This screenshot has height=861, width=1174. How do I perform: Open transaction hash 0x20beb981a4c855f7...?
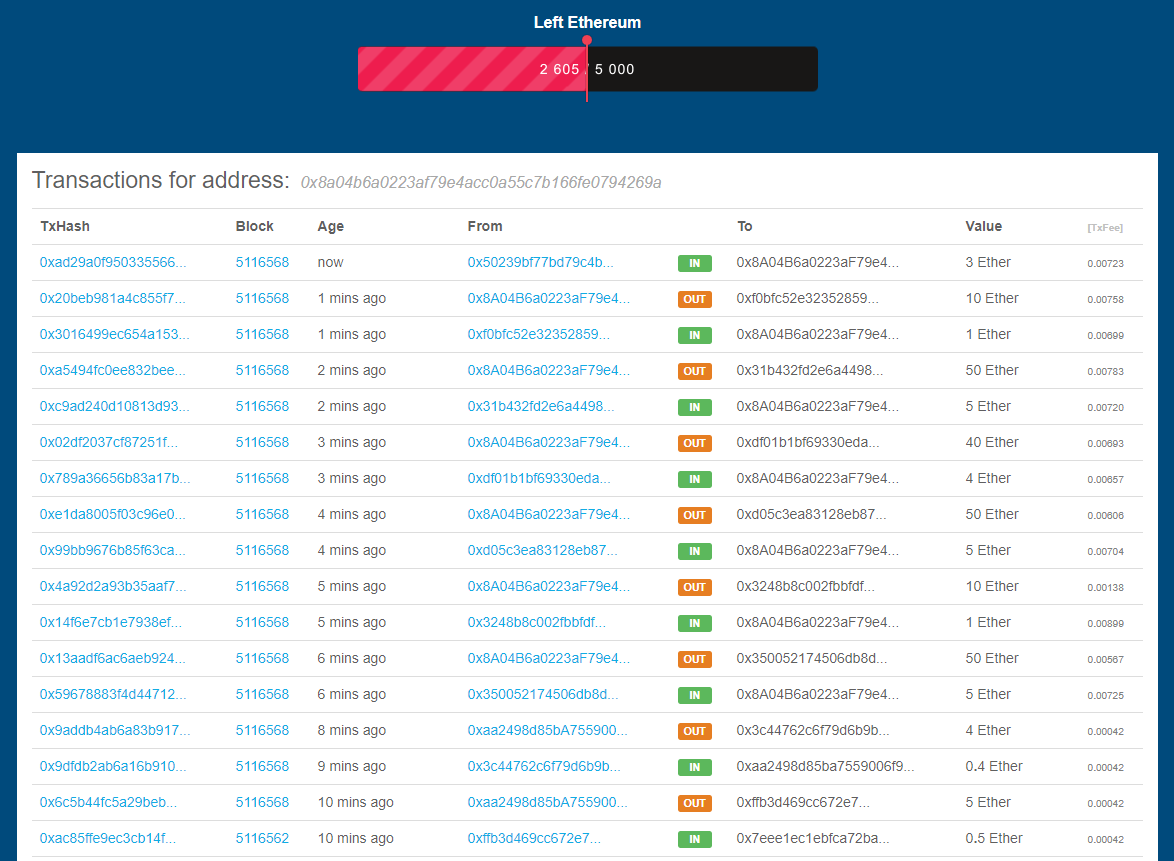click(112, 299)
